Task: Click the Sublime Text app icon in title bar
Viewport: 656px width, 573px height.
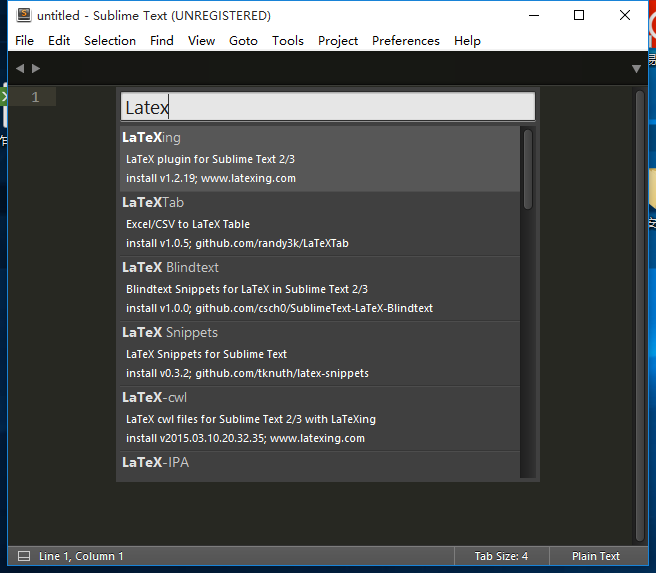Action: (24, 16)
